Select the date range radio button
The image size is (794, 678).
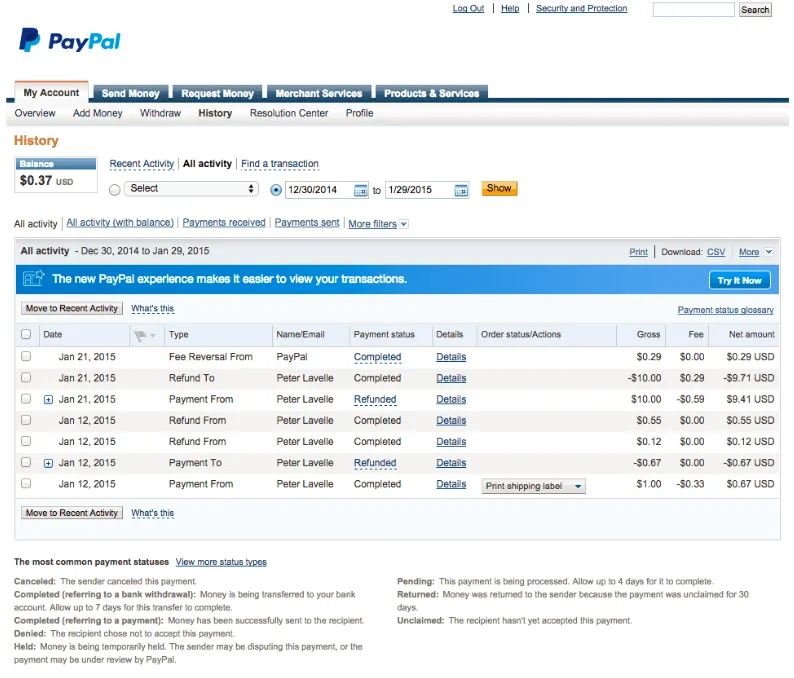pyautogui.click(x=276, y=190)
